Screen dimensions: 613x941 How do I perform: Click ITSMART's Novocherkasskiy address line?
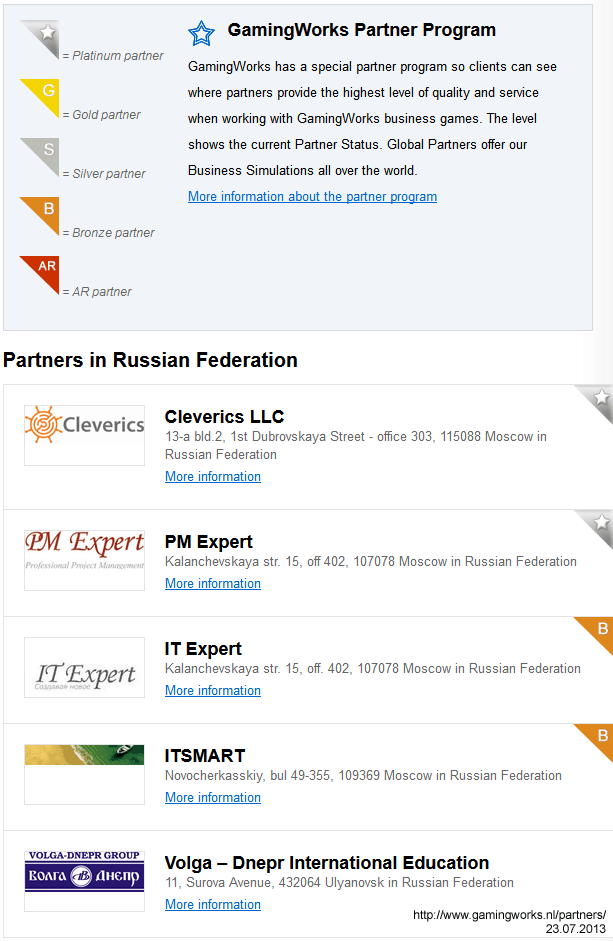coord(363,775)
